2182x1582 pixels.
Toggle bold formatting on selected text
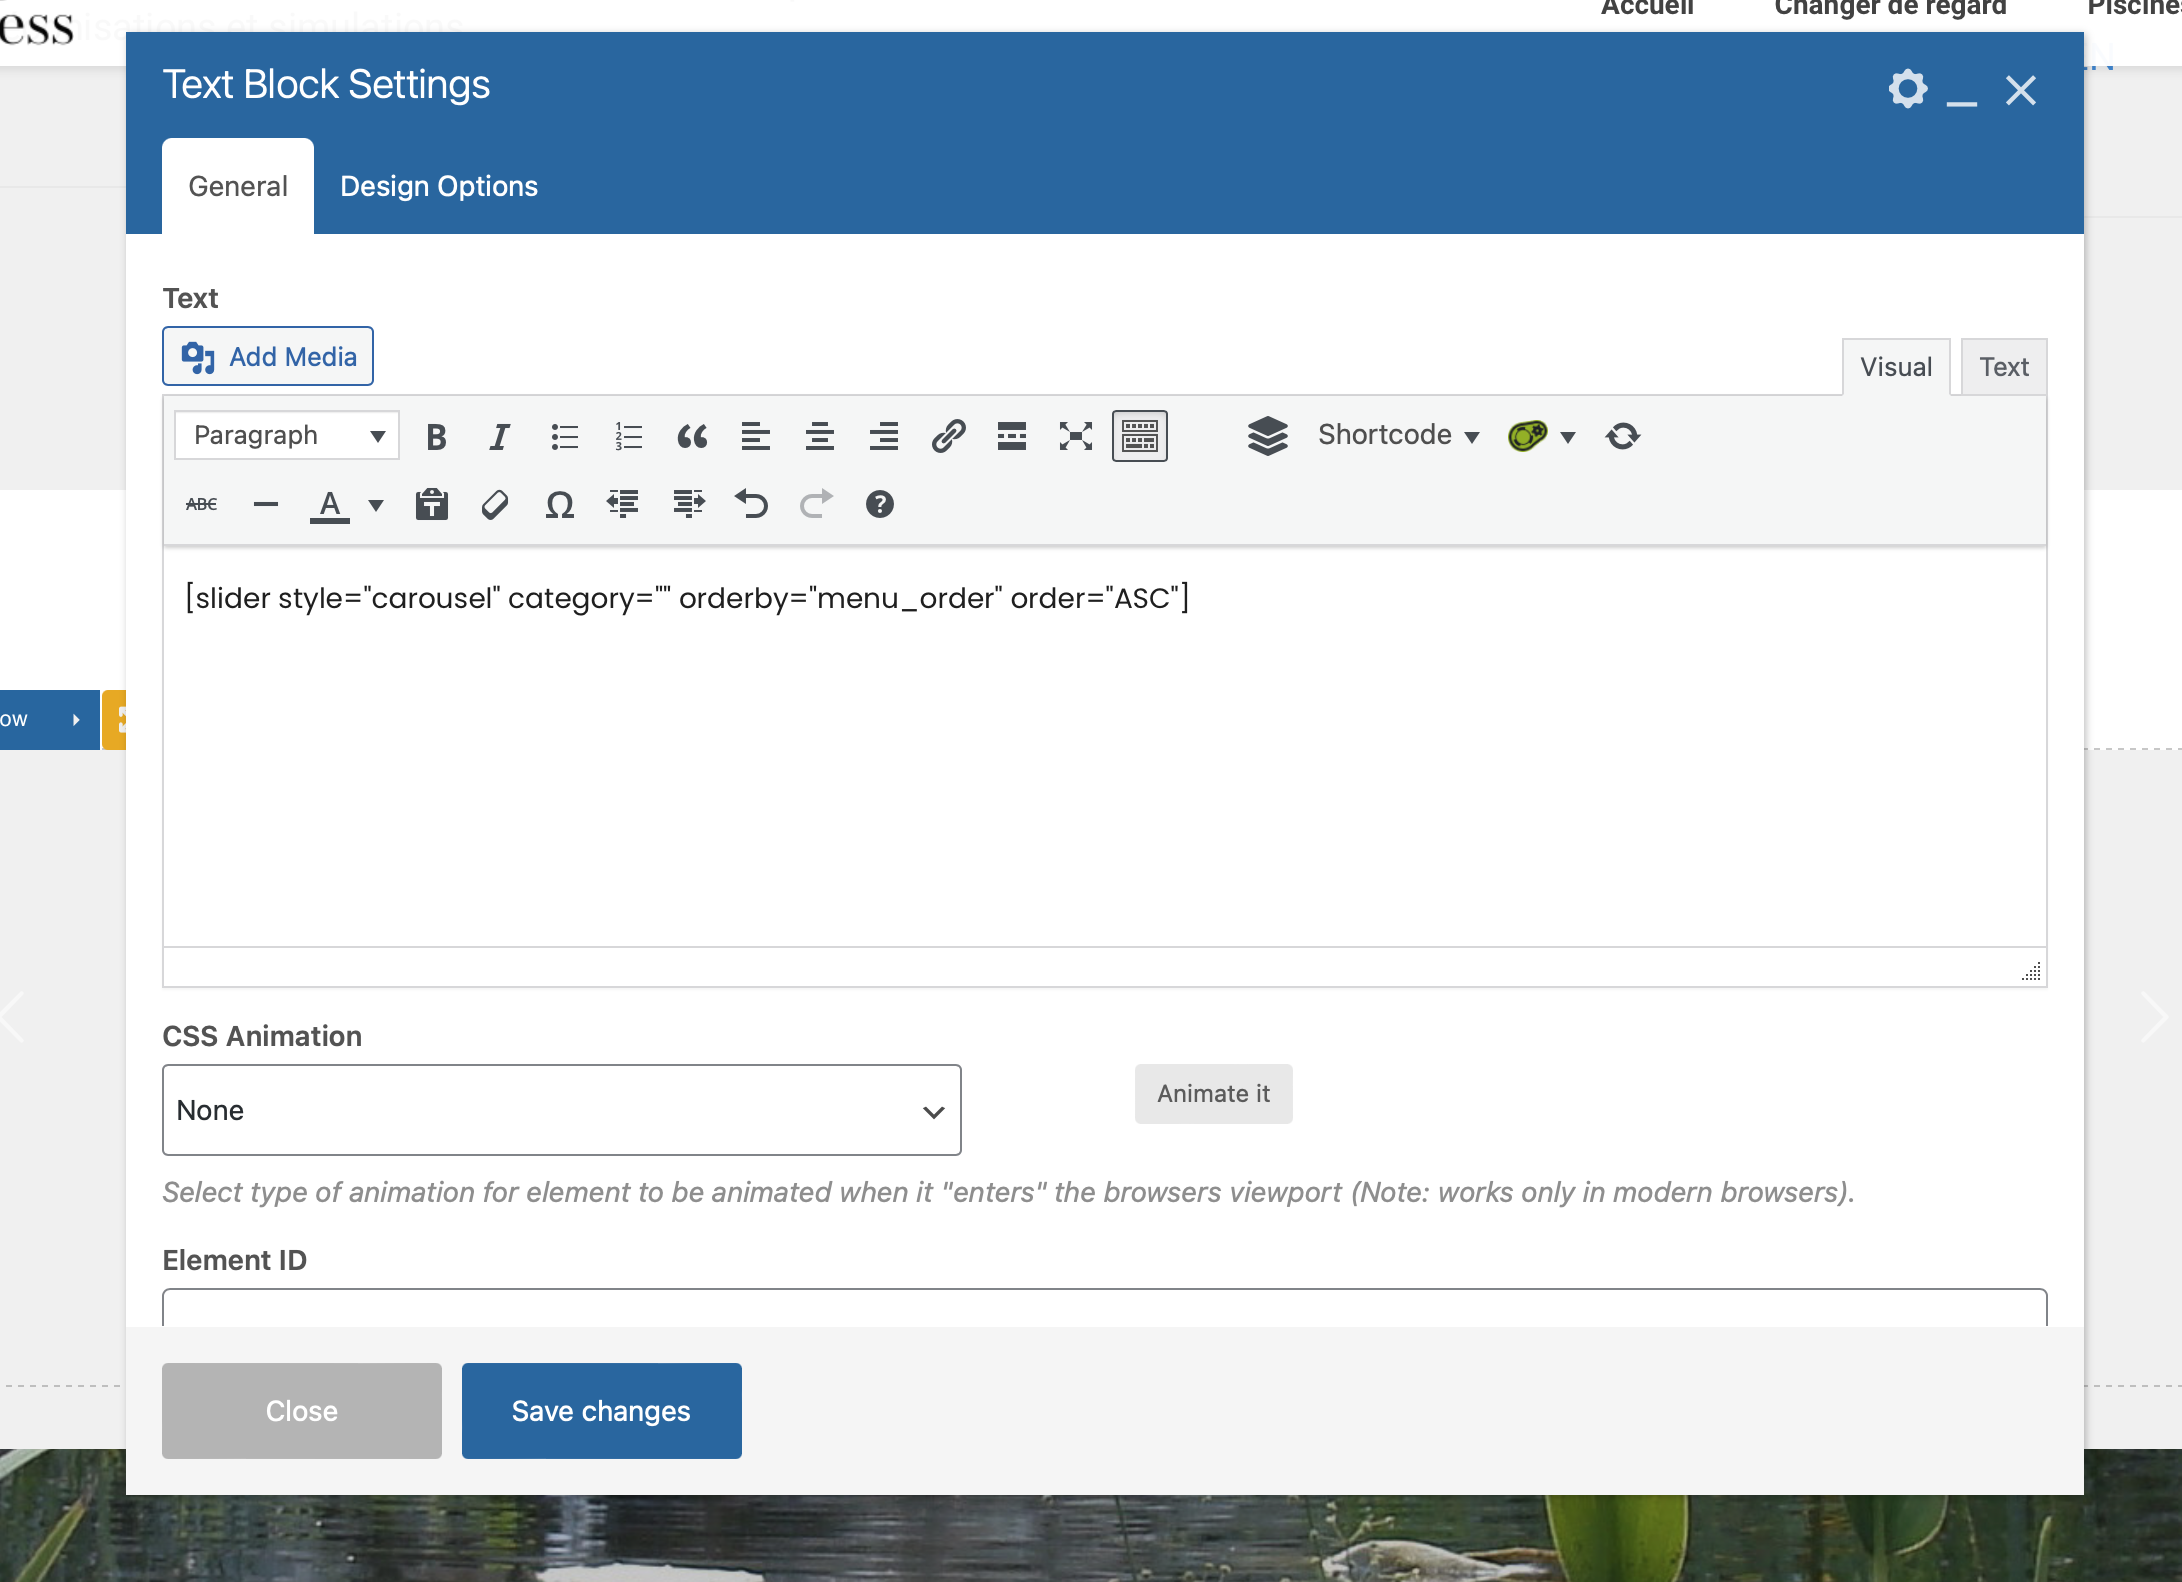(435, 435)
